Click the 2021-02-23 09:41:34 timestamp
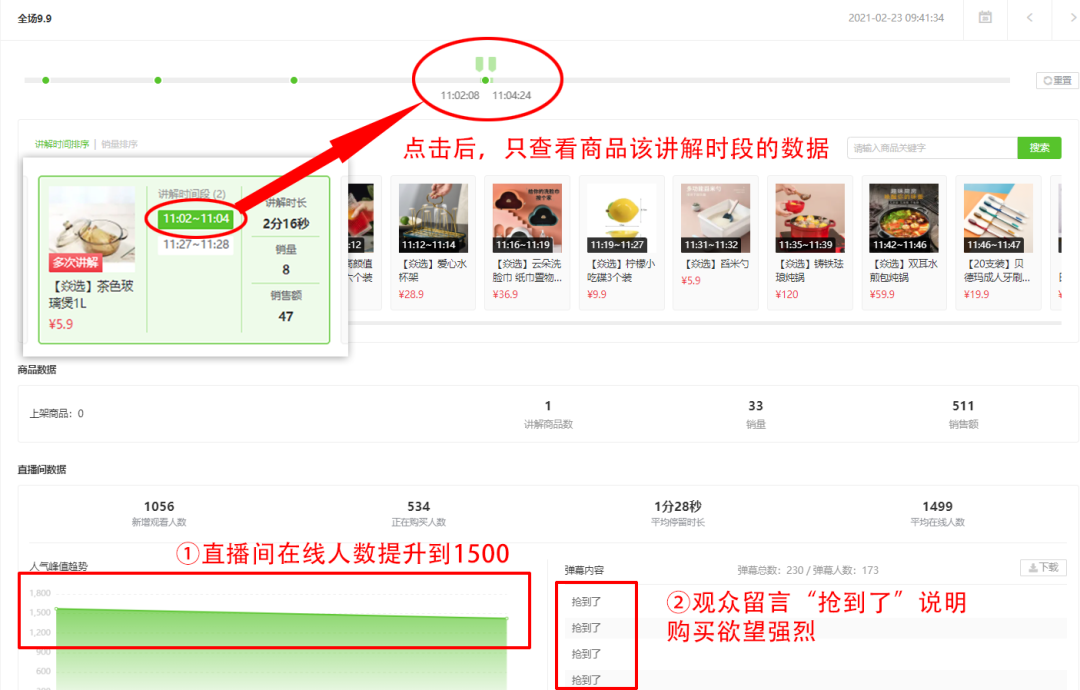 (896, 18)
